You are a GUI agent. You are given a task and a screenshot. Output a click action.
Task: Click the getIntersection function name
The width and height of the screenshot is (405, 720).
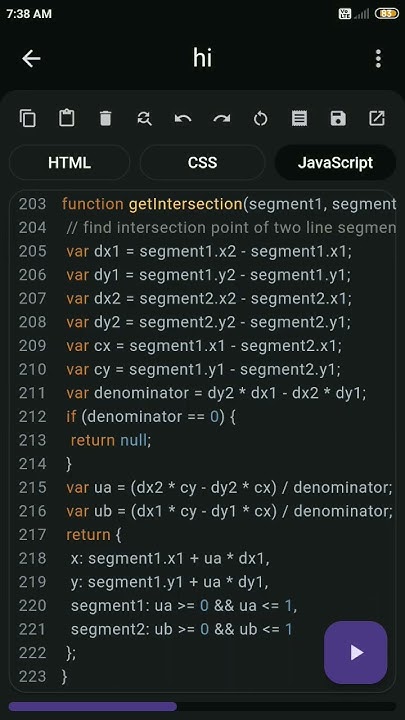tap(186, 204)
